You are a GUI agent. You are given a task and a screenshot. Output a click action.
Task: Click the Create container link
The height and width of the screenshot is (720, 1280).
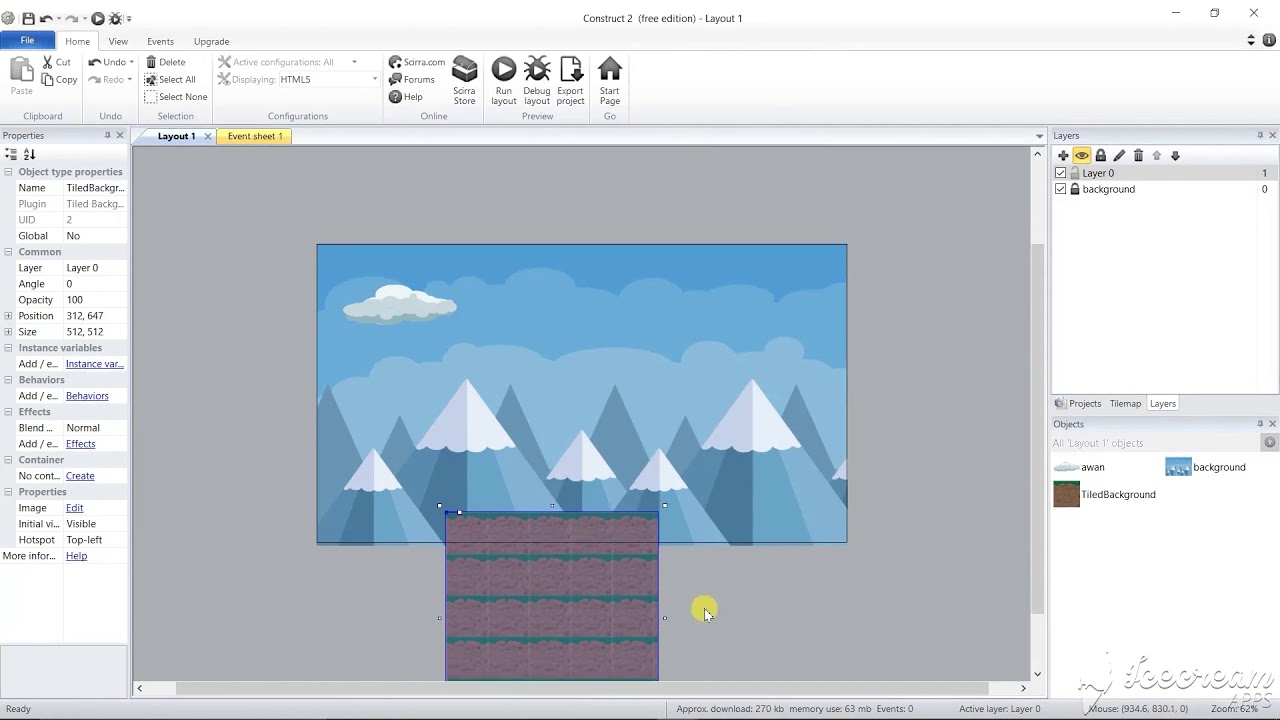(80, 476)
